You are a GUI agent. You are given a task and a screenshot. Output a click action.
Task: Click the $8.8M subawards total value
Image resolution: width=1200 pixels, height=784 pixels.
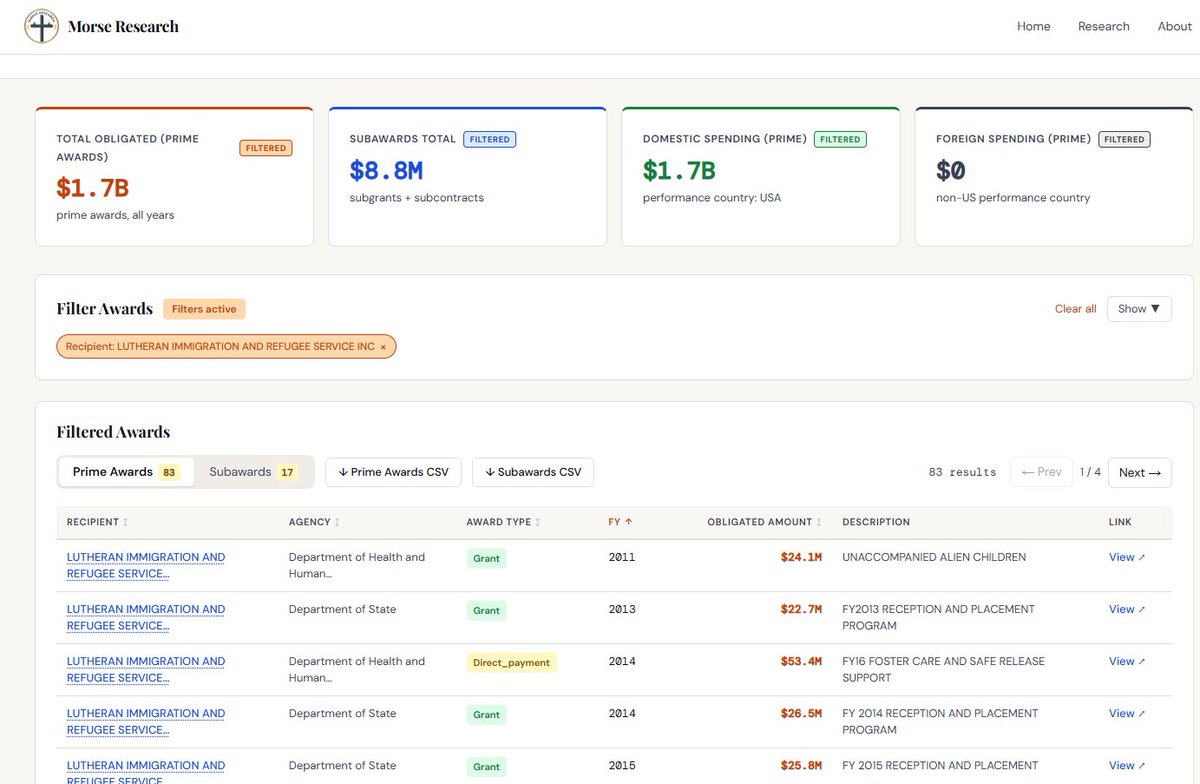click(386, 171)
